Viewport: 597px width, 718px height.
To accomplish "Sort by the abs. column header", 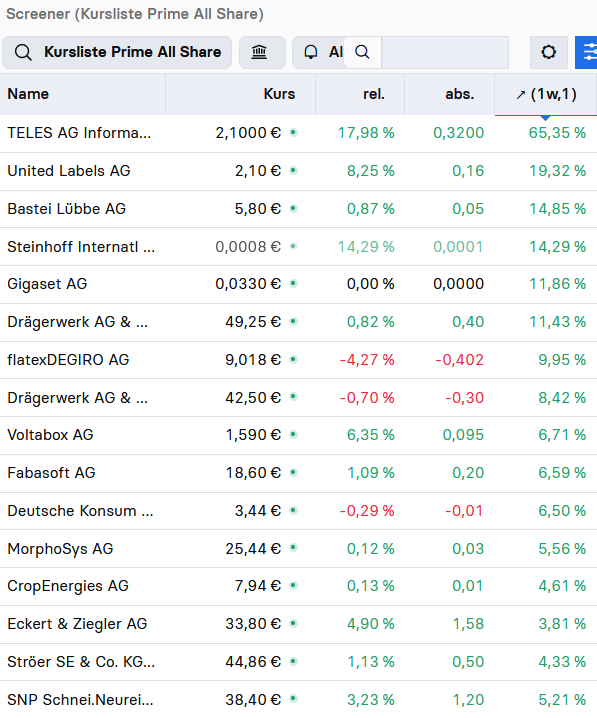I will (460, 94).
